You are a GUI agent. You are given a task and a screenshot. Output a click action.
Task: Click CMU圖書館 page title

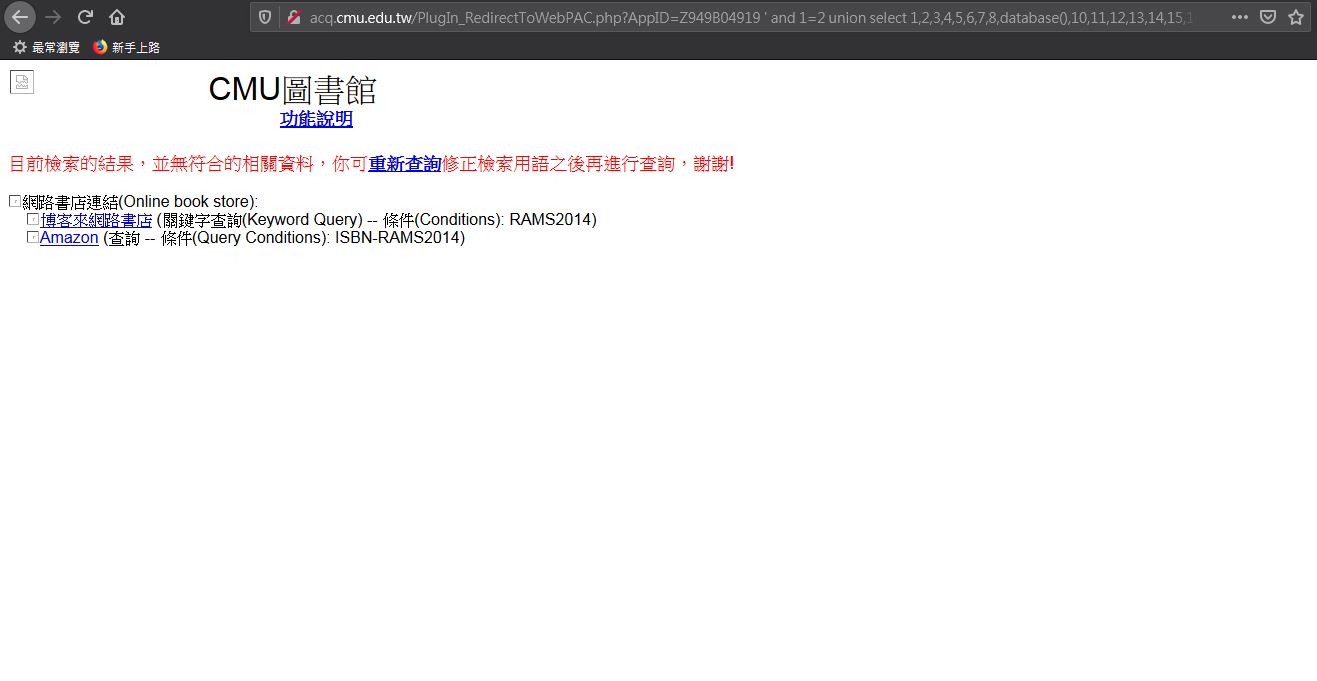click(x=292, y=89)
